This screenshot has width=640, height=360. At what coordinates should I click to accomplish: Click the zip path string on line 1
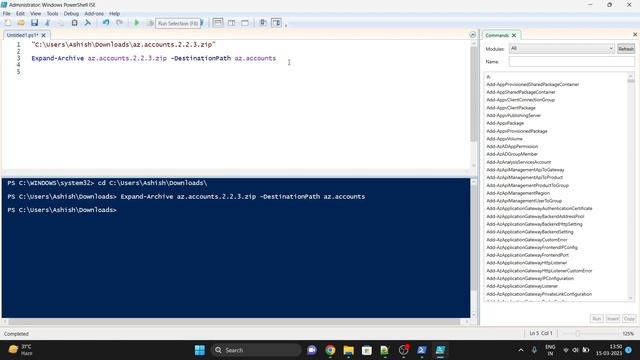pos(123,44)
